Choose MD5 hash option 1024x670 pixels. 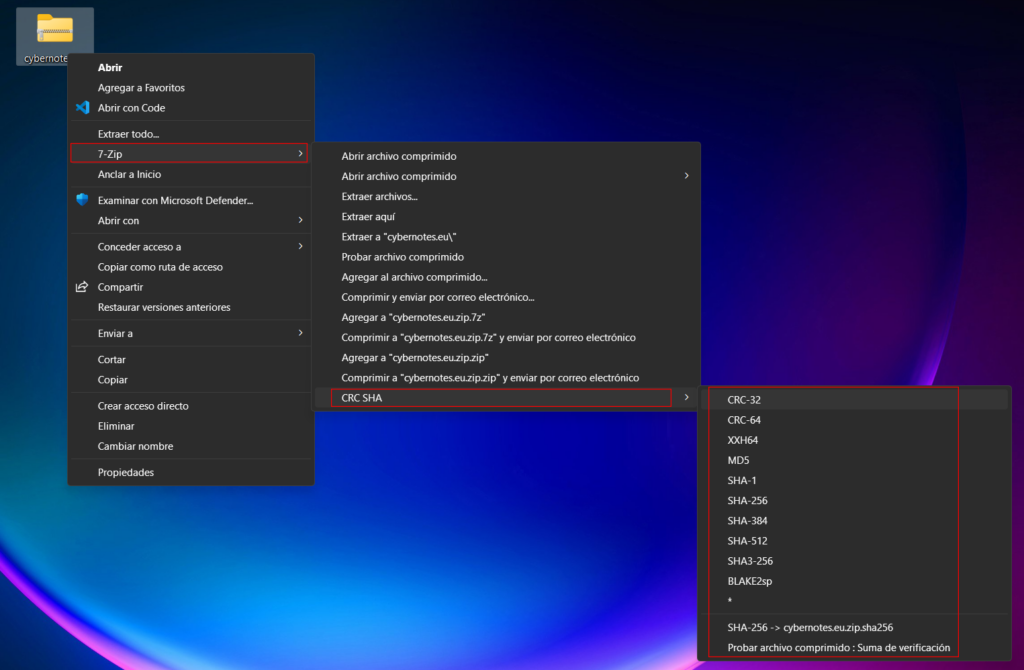(737, 459)
